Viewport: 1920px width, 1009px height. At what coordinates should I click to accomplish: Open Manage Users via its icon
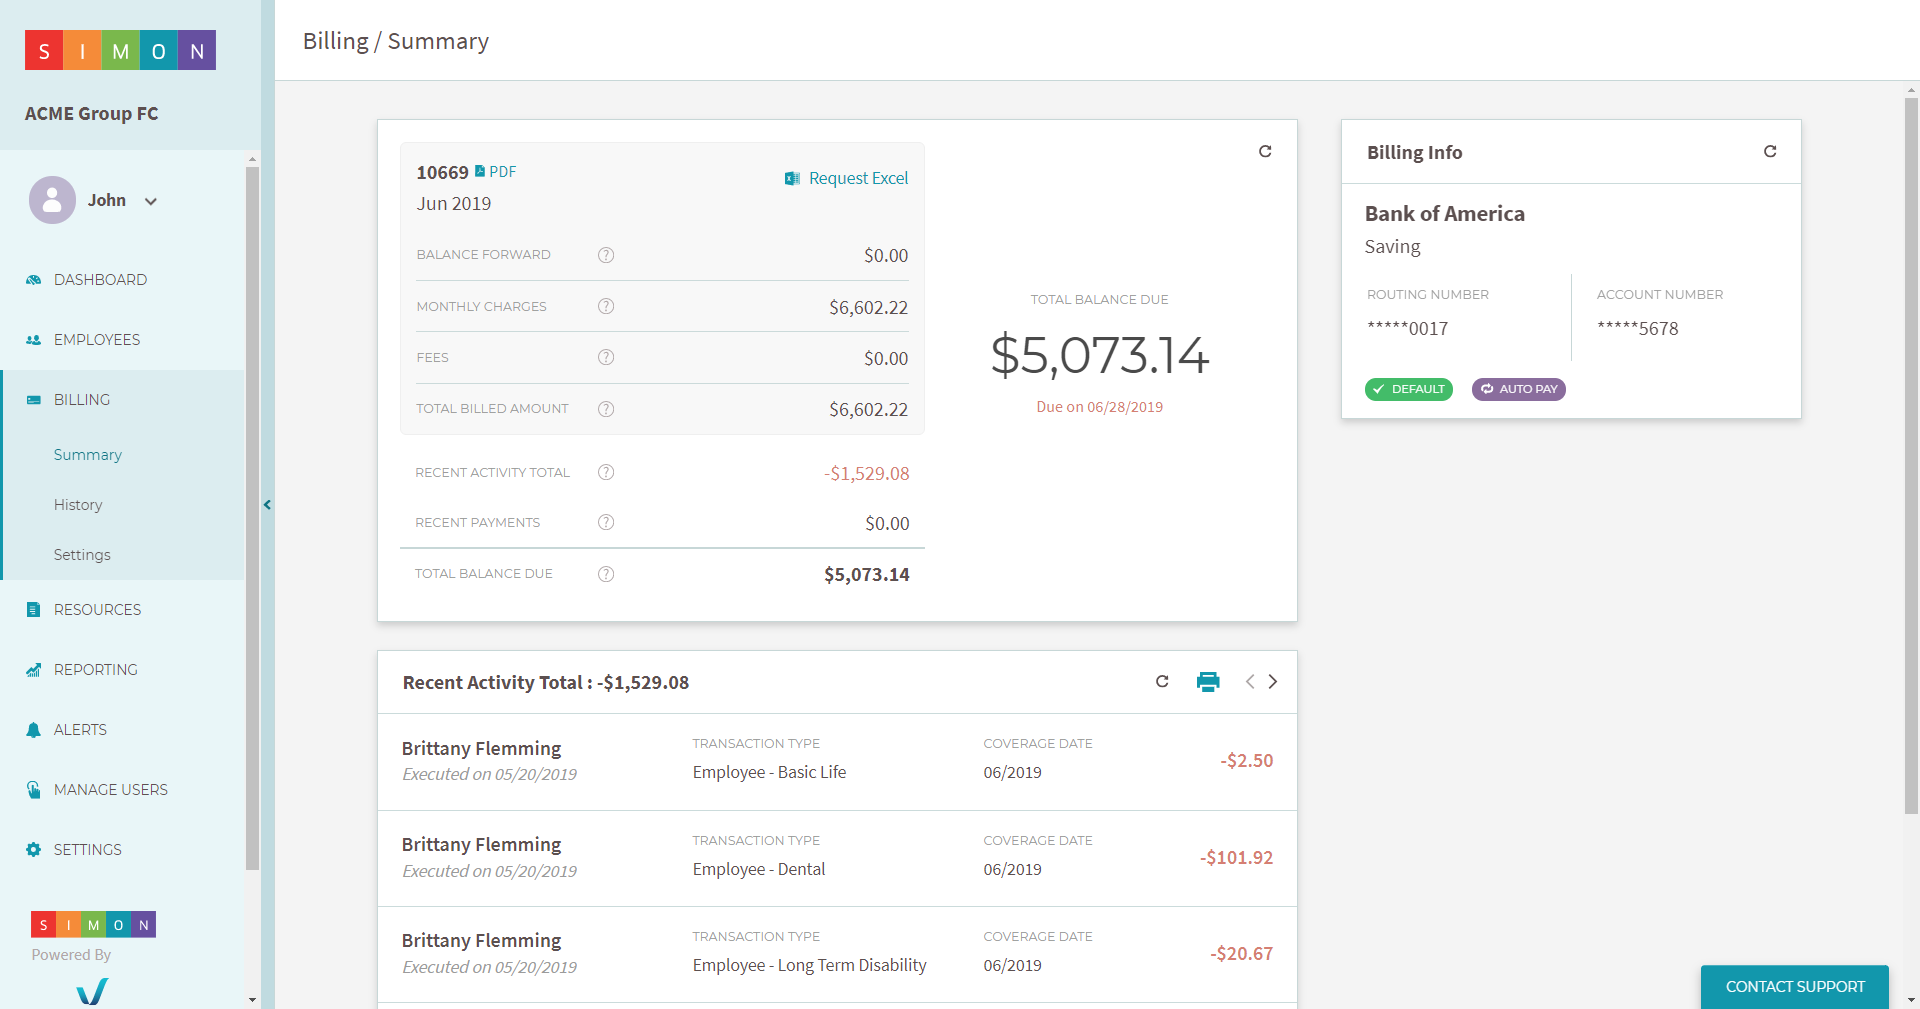(33, 789)
